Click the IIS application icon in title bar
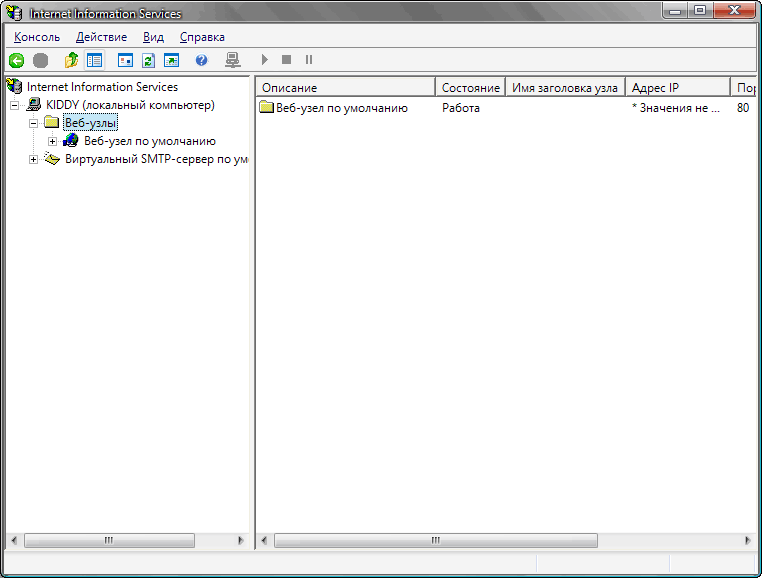This screenshot has height=578, width=762. point(15,13)
